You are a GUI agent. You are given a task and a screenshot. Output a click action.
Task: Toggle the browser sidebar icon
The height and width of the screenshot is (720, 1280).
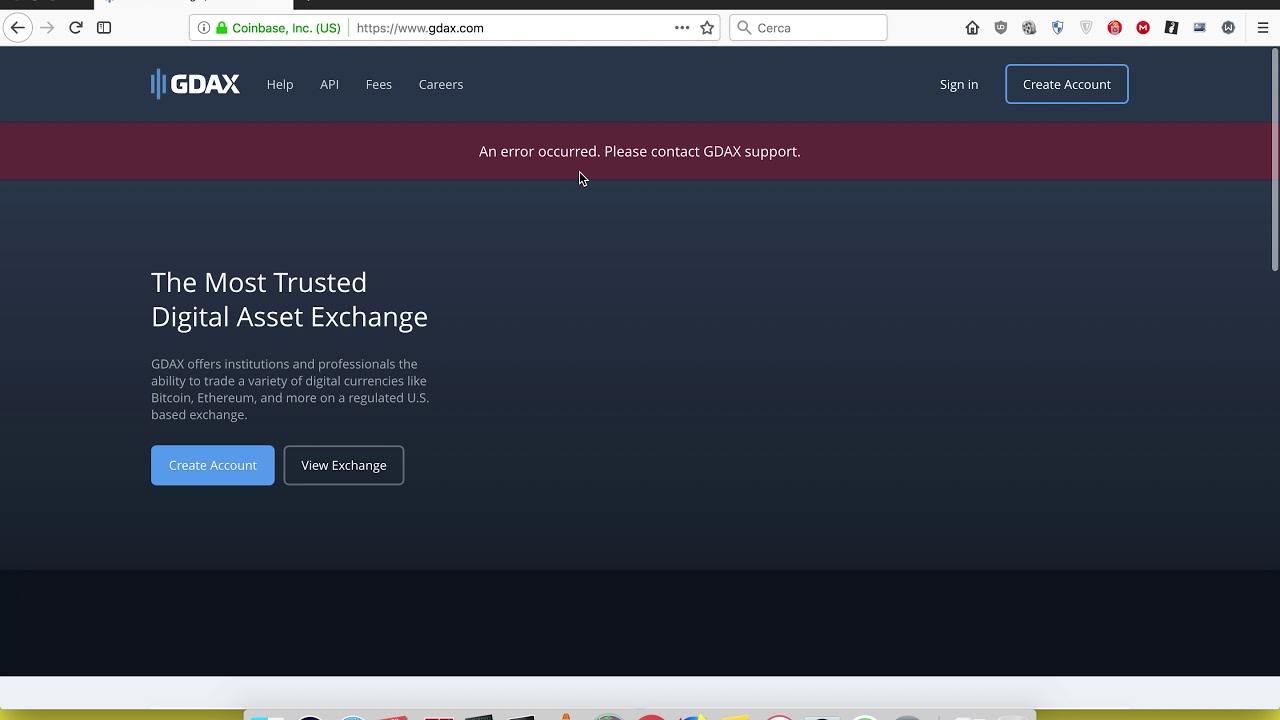point(104,28)
